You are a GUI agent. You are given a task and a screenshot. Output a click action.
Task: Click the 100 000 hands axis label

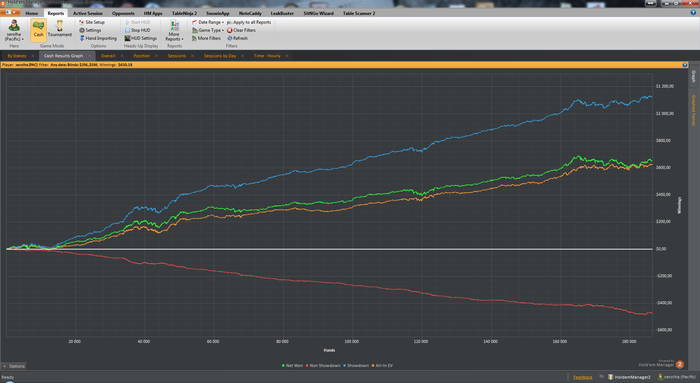point(351,341)
